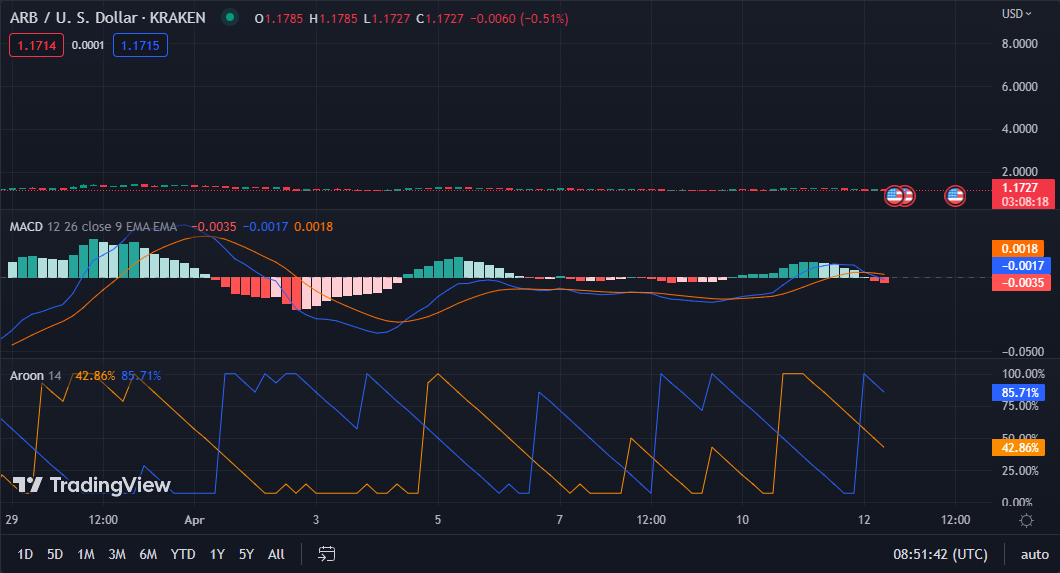Screen dimensions: 1060x573
Task: Click the TradingView logo
Action: [x=92, y=485]
